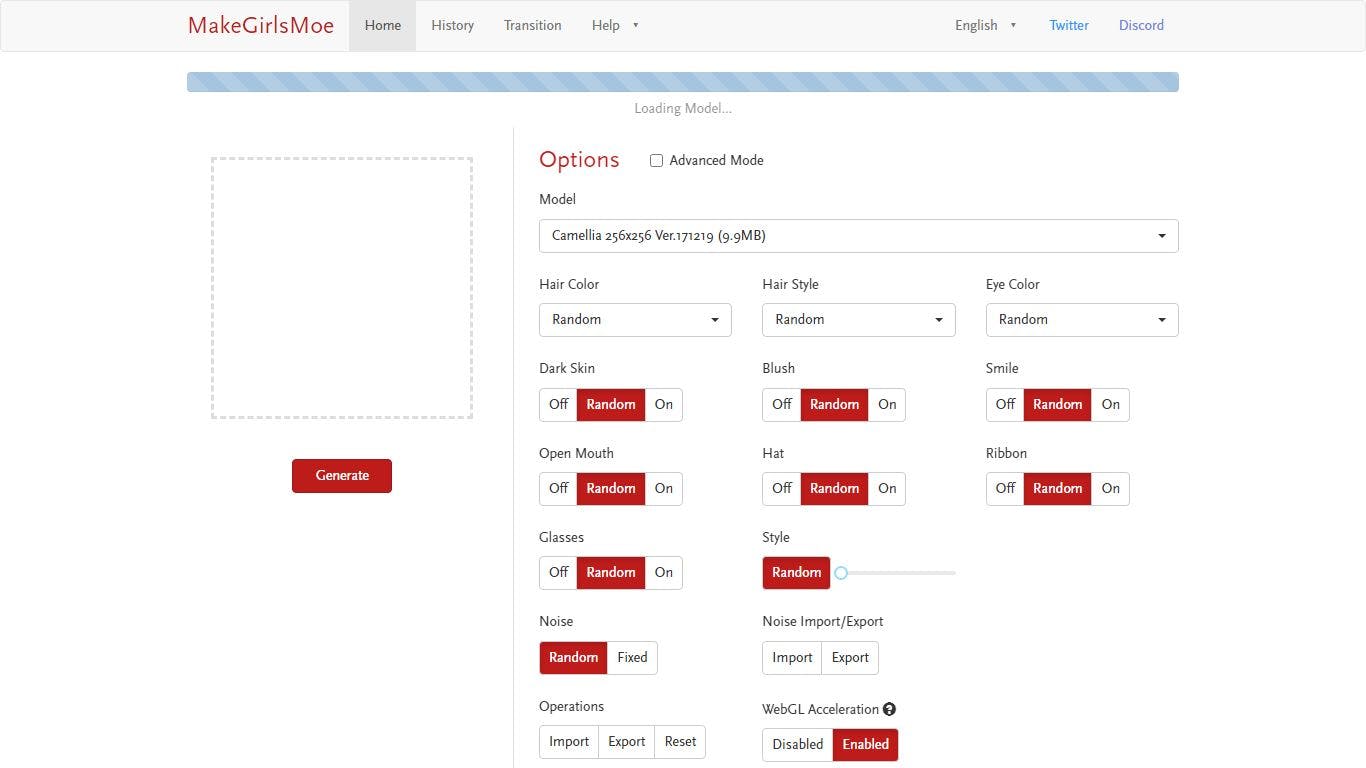This screenshot has width=1366, height=768.
Task: Click Reset under Operations
Action: [680, 741]
